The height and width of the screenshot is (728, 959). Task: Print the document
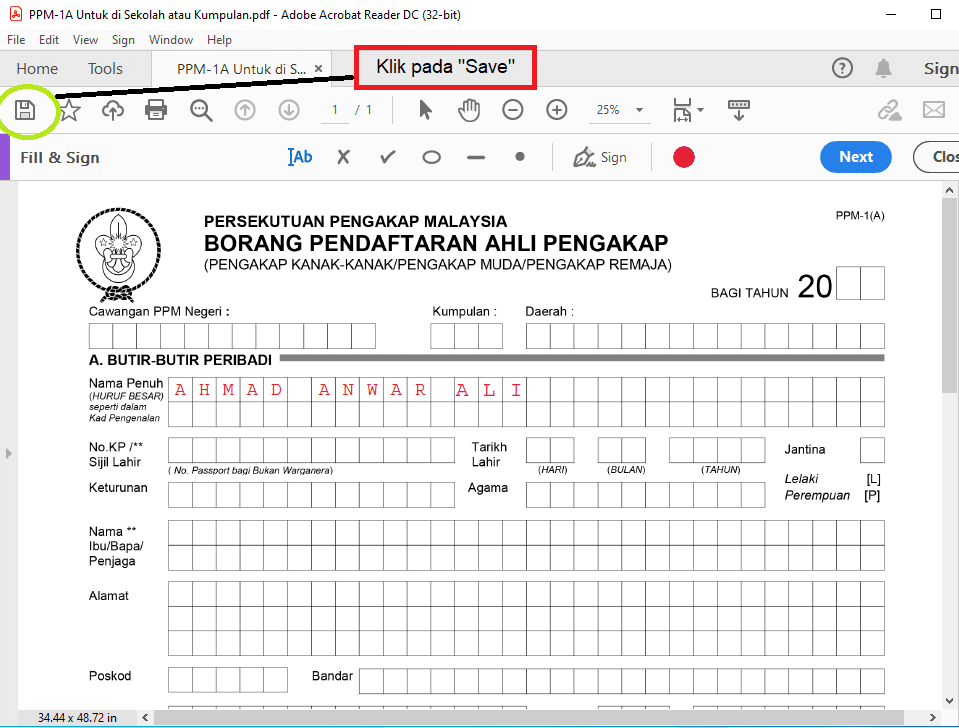tap(156, 110)
